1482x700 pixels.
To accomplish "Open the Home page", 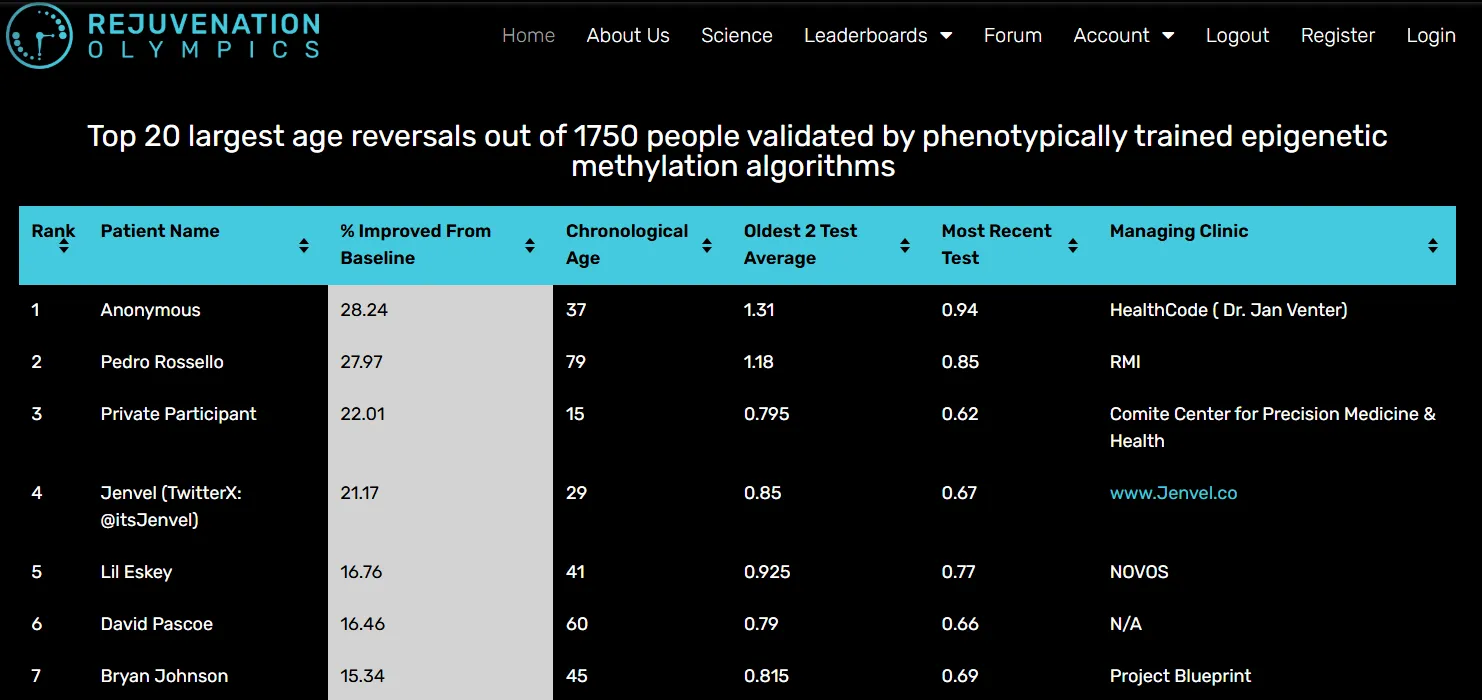I will [528, 35].
